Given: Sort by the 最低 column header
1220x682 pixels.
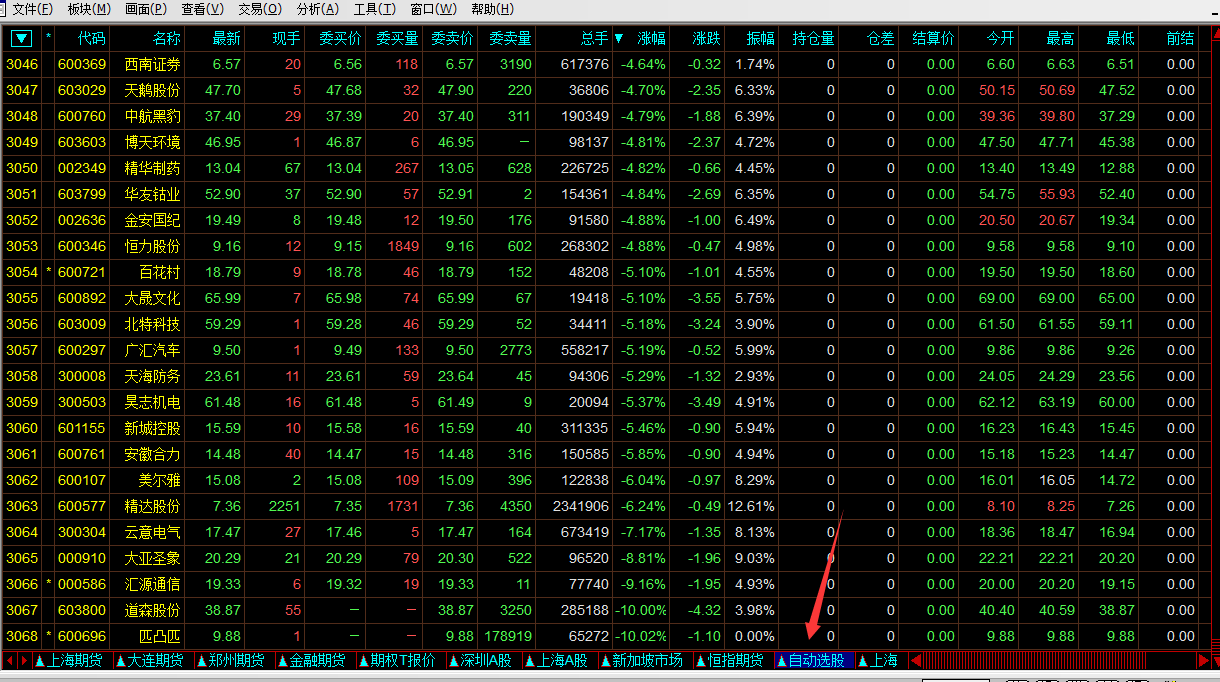Looking at the screenshot, I should [1120, 38].
